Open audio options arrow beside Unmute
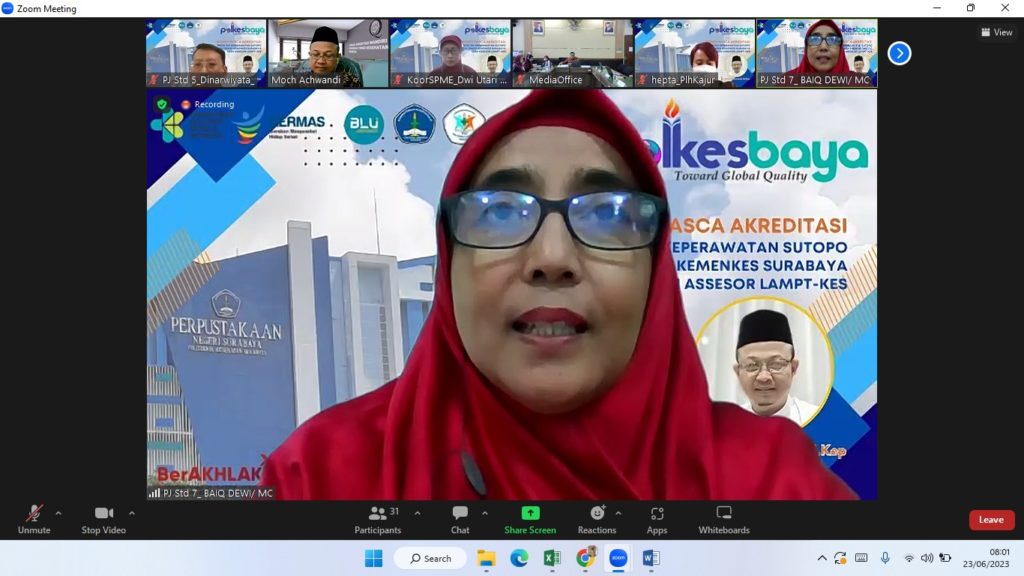Image resolution: width=1024 pixels, height=576 pixels. tap(59, 513)
